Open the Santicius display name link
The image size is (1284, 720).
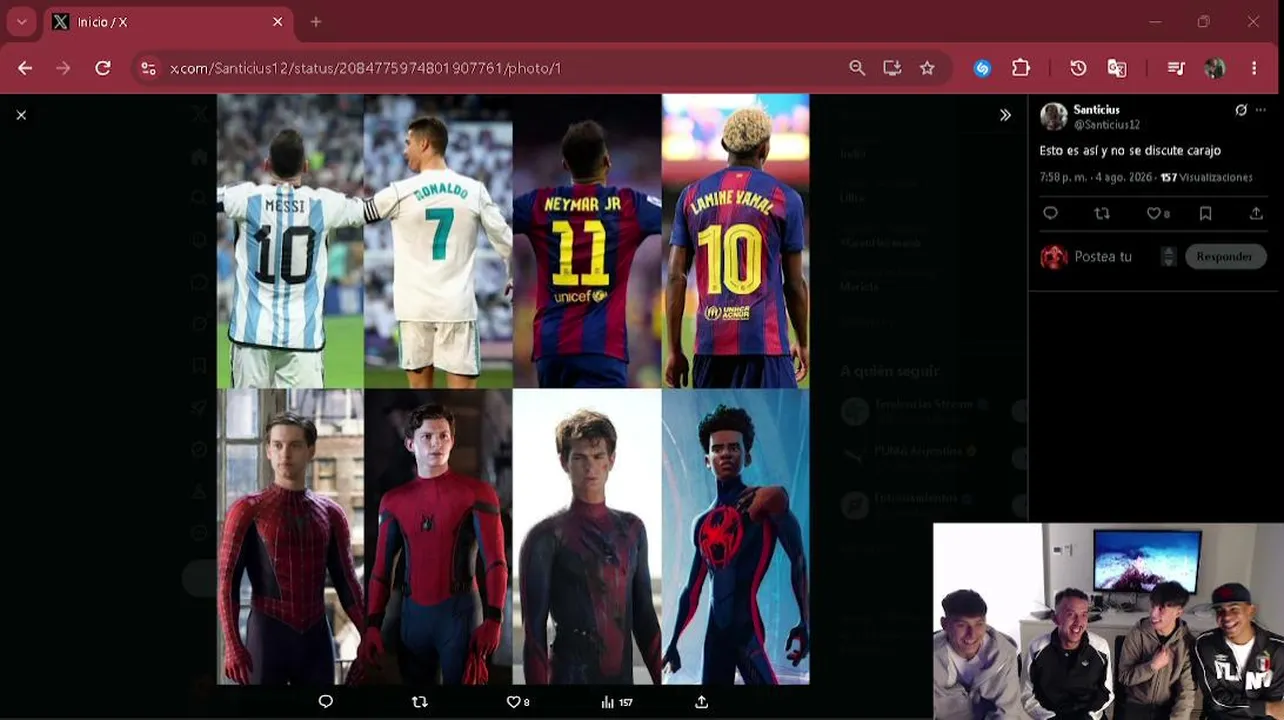tap(1096, 110)
